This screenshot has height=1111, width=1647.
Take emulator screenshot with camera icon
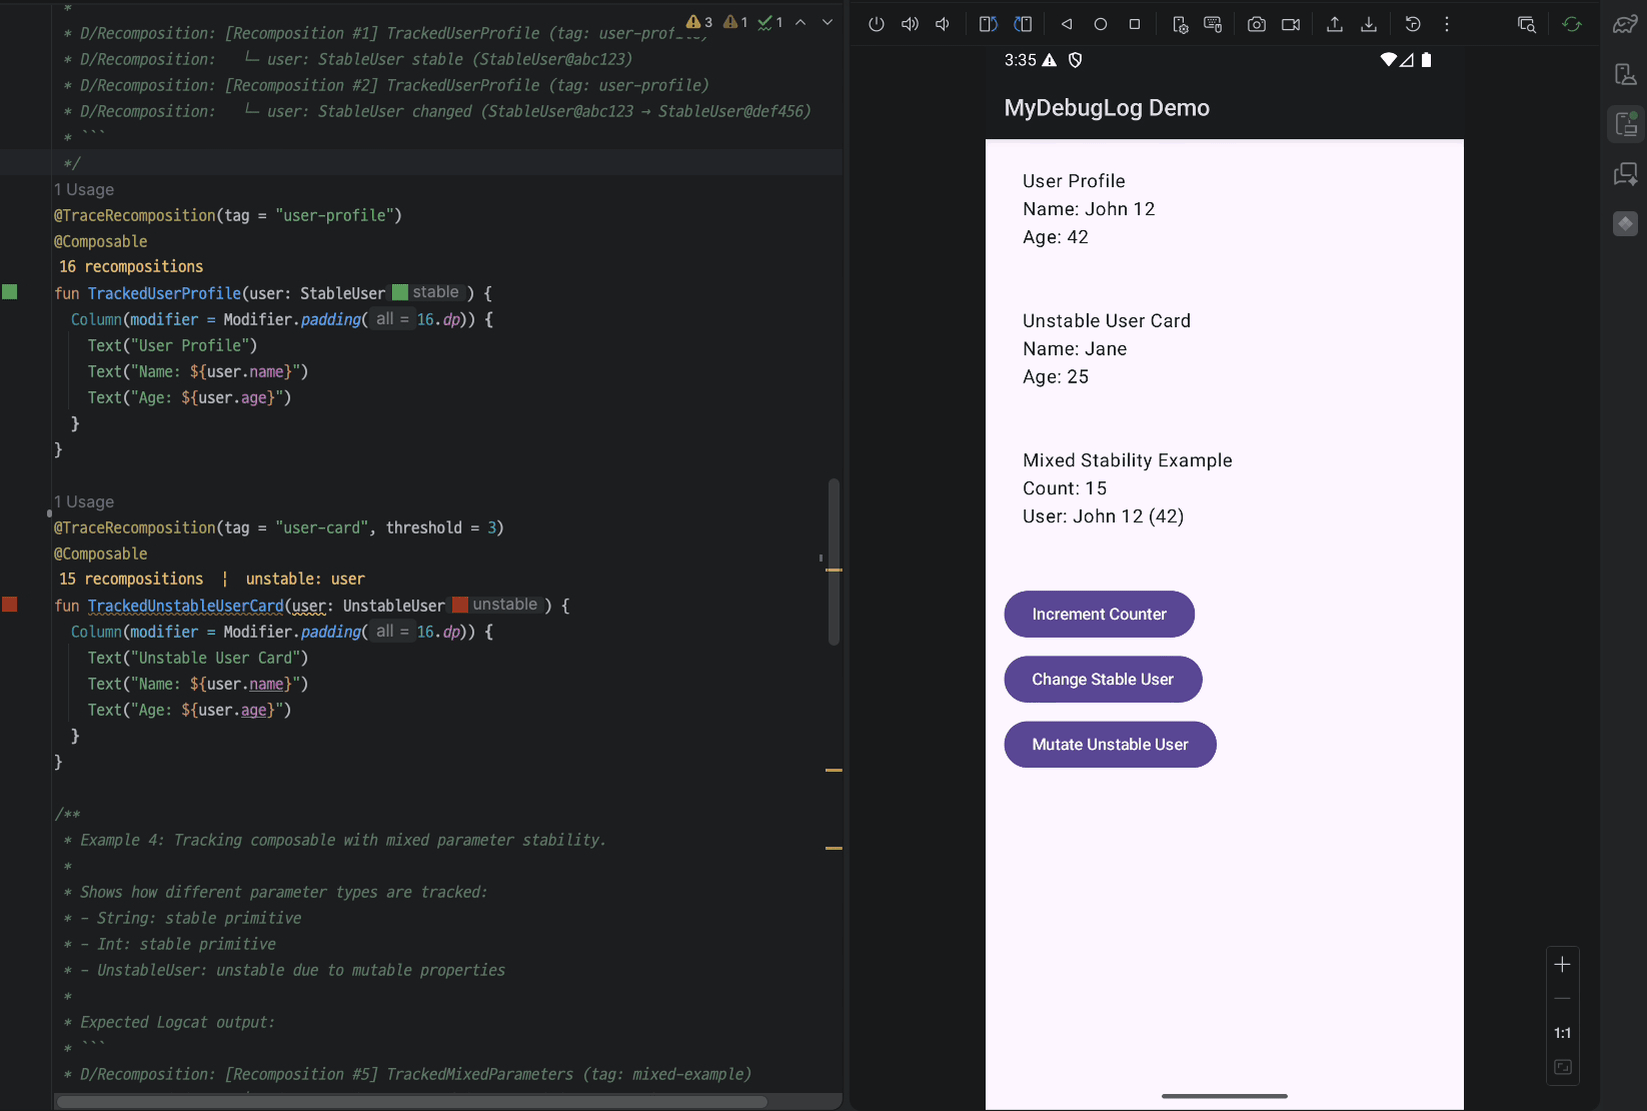1257,24
